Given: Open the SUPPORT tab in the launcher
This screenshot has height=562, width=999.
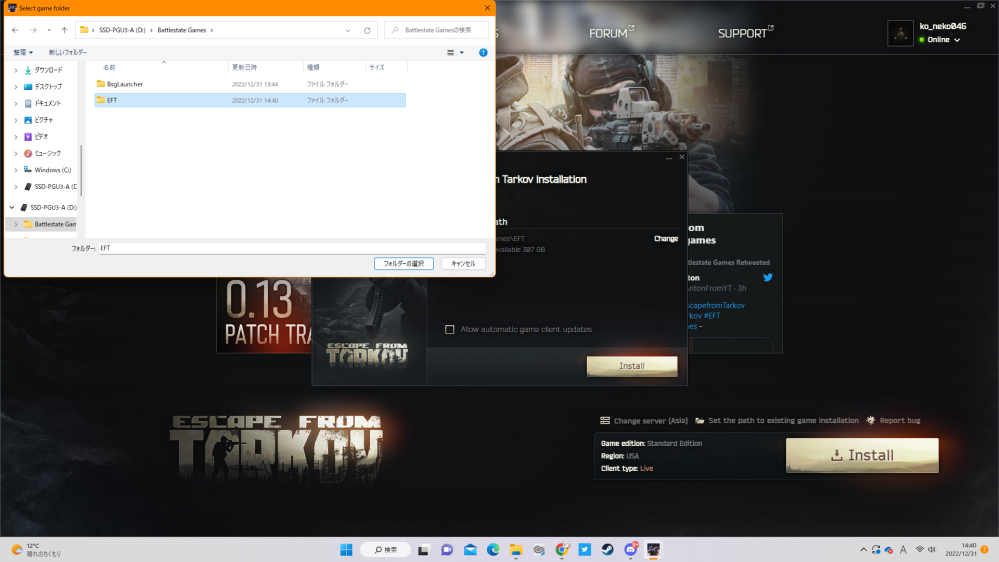Looking at the screenshot, I should 742,33.
